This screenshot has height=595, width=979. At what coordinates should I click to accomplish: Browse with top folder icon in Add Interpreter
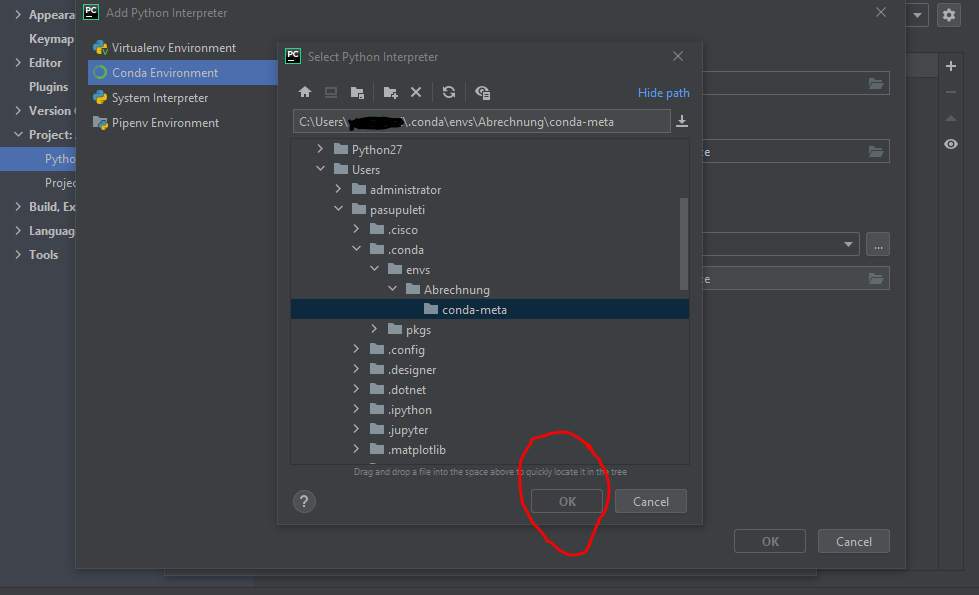point(876,84)
